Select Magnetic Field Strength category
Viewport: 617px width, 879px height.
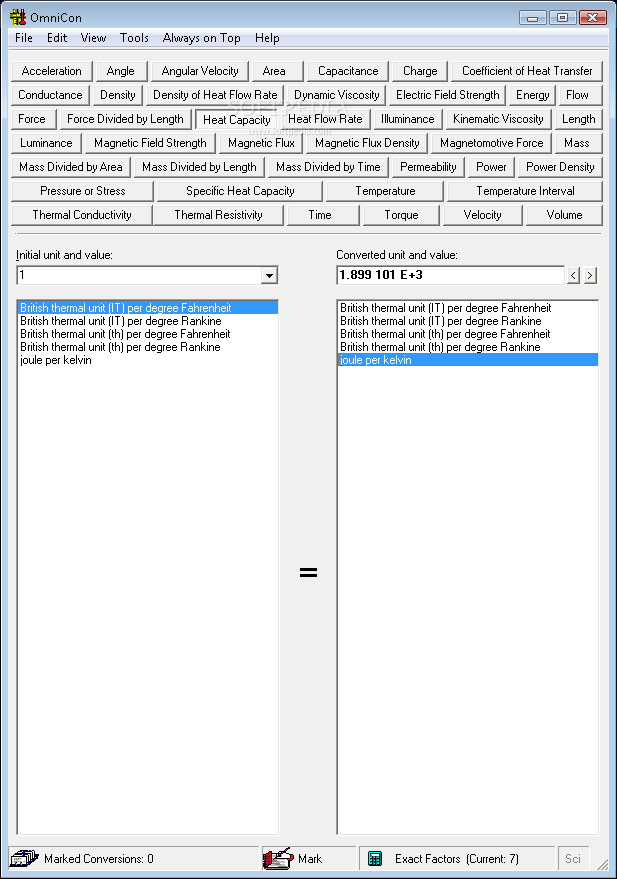coord(150,144)
